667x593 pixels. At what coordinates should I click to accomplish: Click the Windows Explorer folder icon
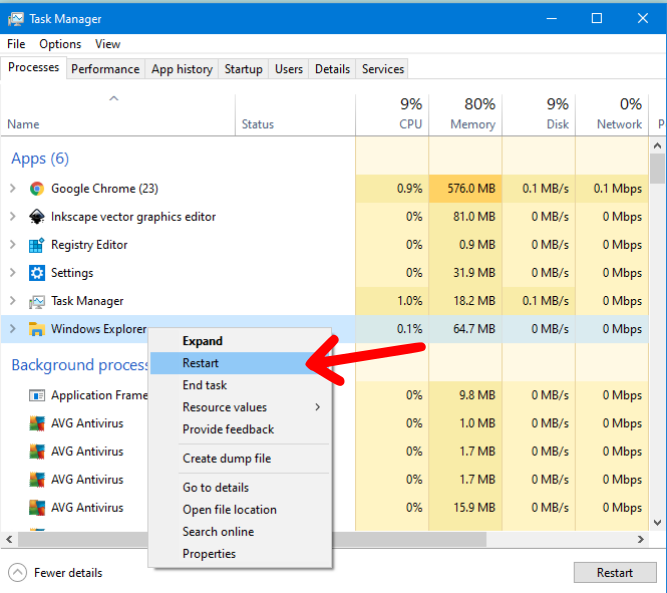coord(37,329)
